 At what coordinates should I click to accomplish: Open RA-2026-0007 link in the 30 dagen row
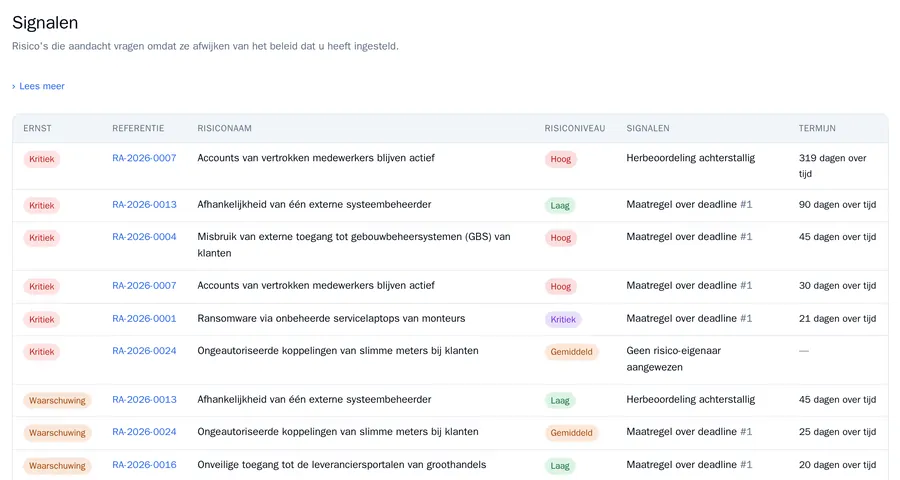pyautogui.click(x=144, y=285)
